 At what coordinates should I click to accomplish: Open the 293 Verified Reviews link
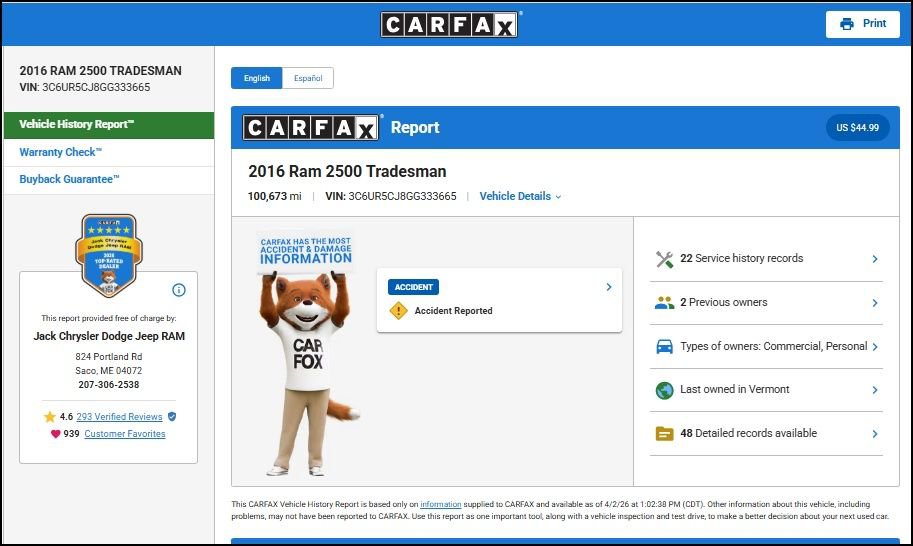tap(119, 417)
